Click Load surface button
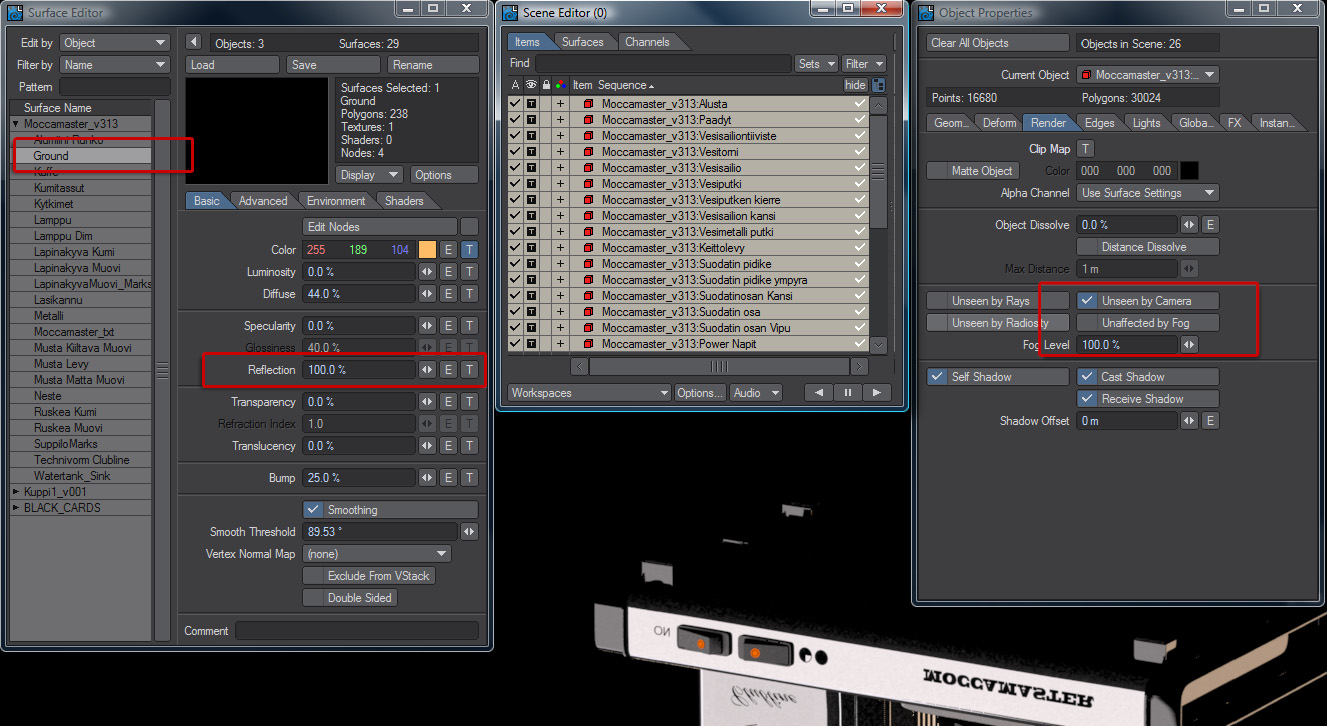This screenshot has width=1327, height=726. tap(232, 65)
